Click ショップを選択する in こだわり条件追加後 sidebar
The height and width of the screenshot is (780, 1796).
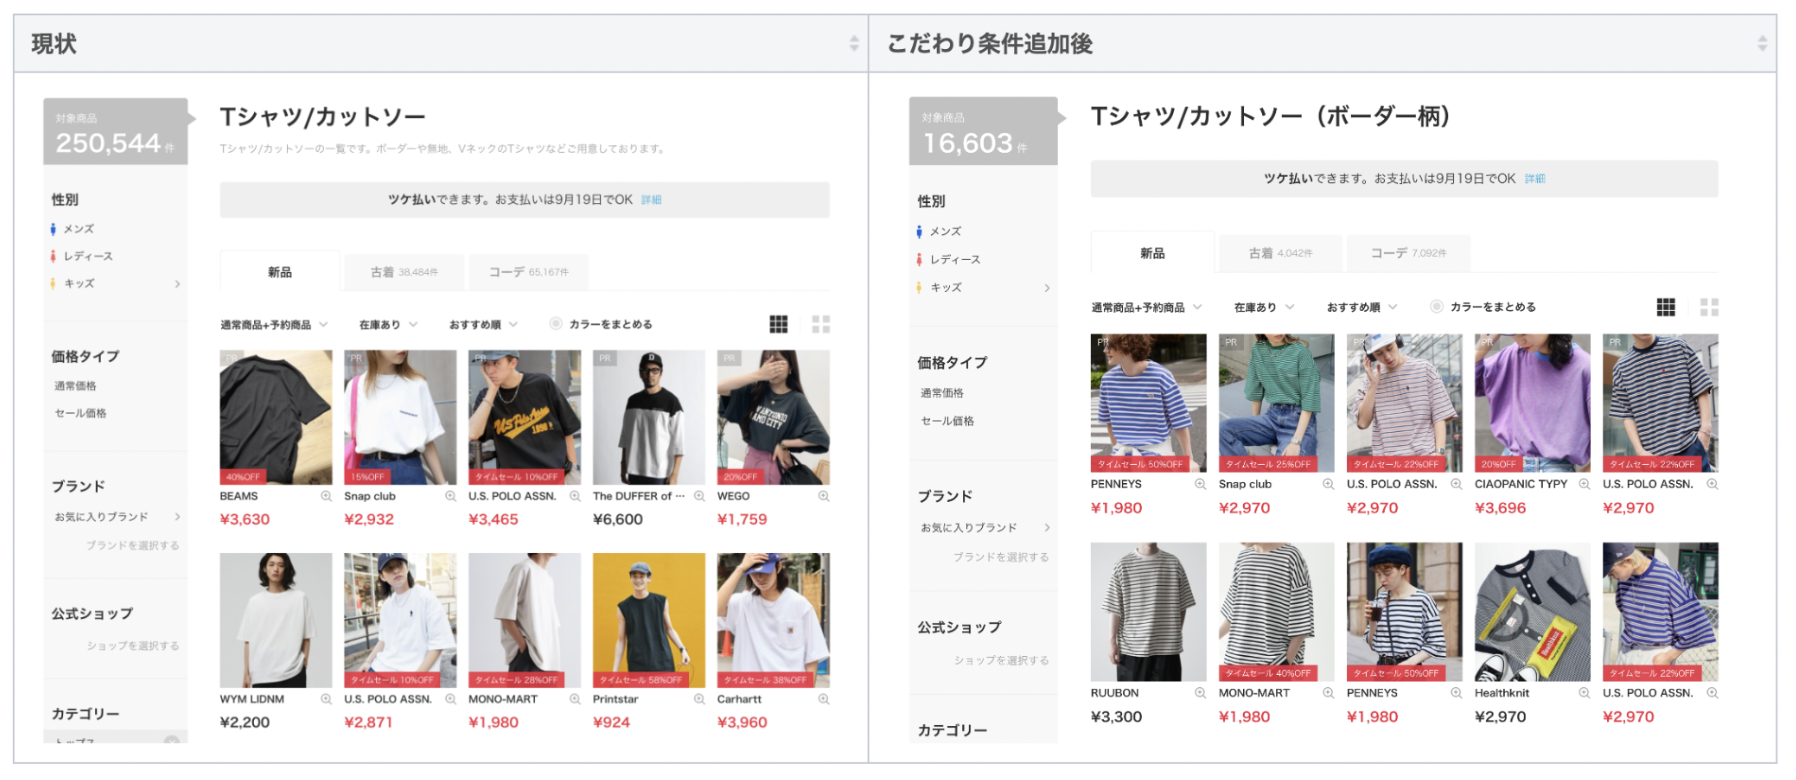(x=1001, y=661)
